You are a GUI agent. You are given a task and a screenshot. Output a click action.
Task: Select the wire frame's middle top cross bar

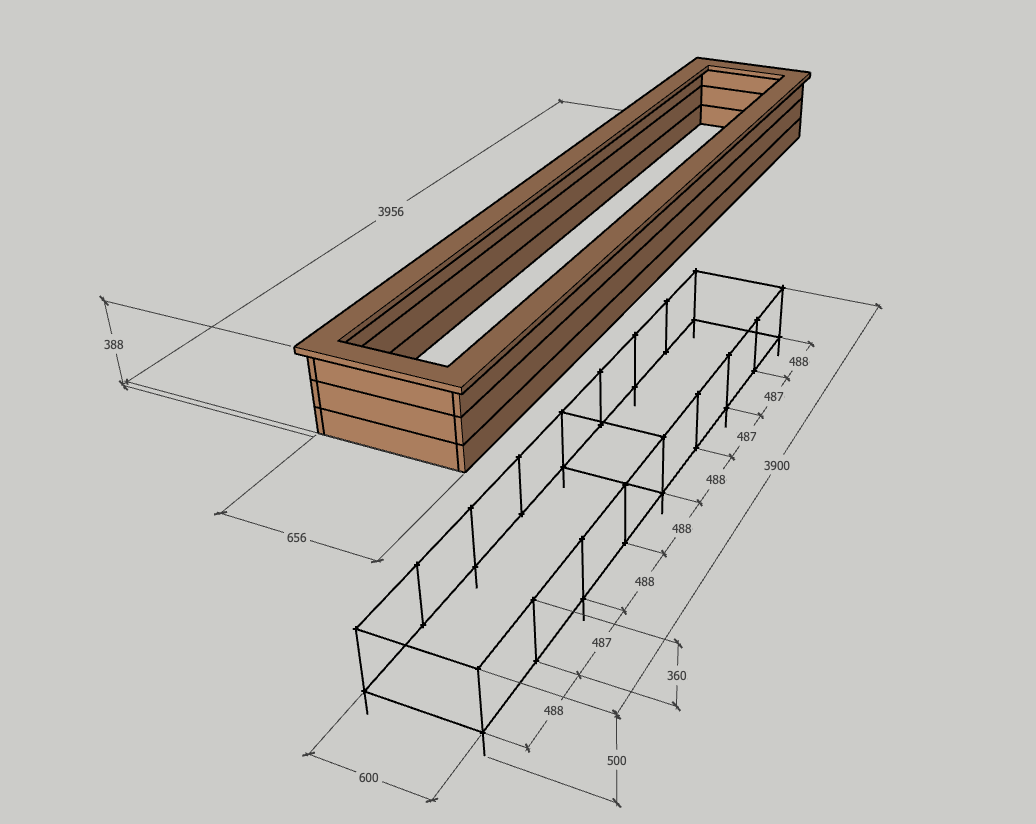point(612,423)
